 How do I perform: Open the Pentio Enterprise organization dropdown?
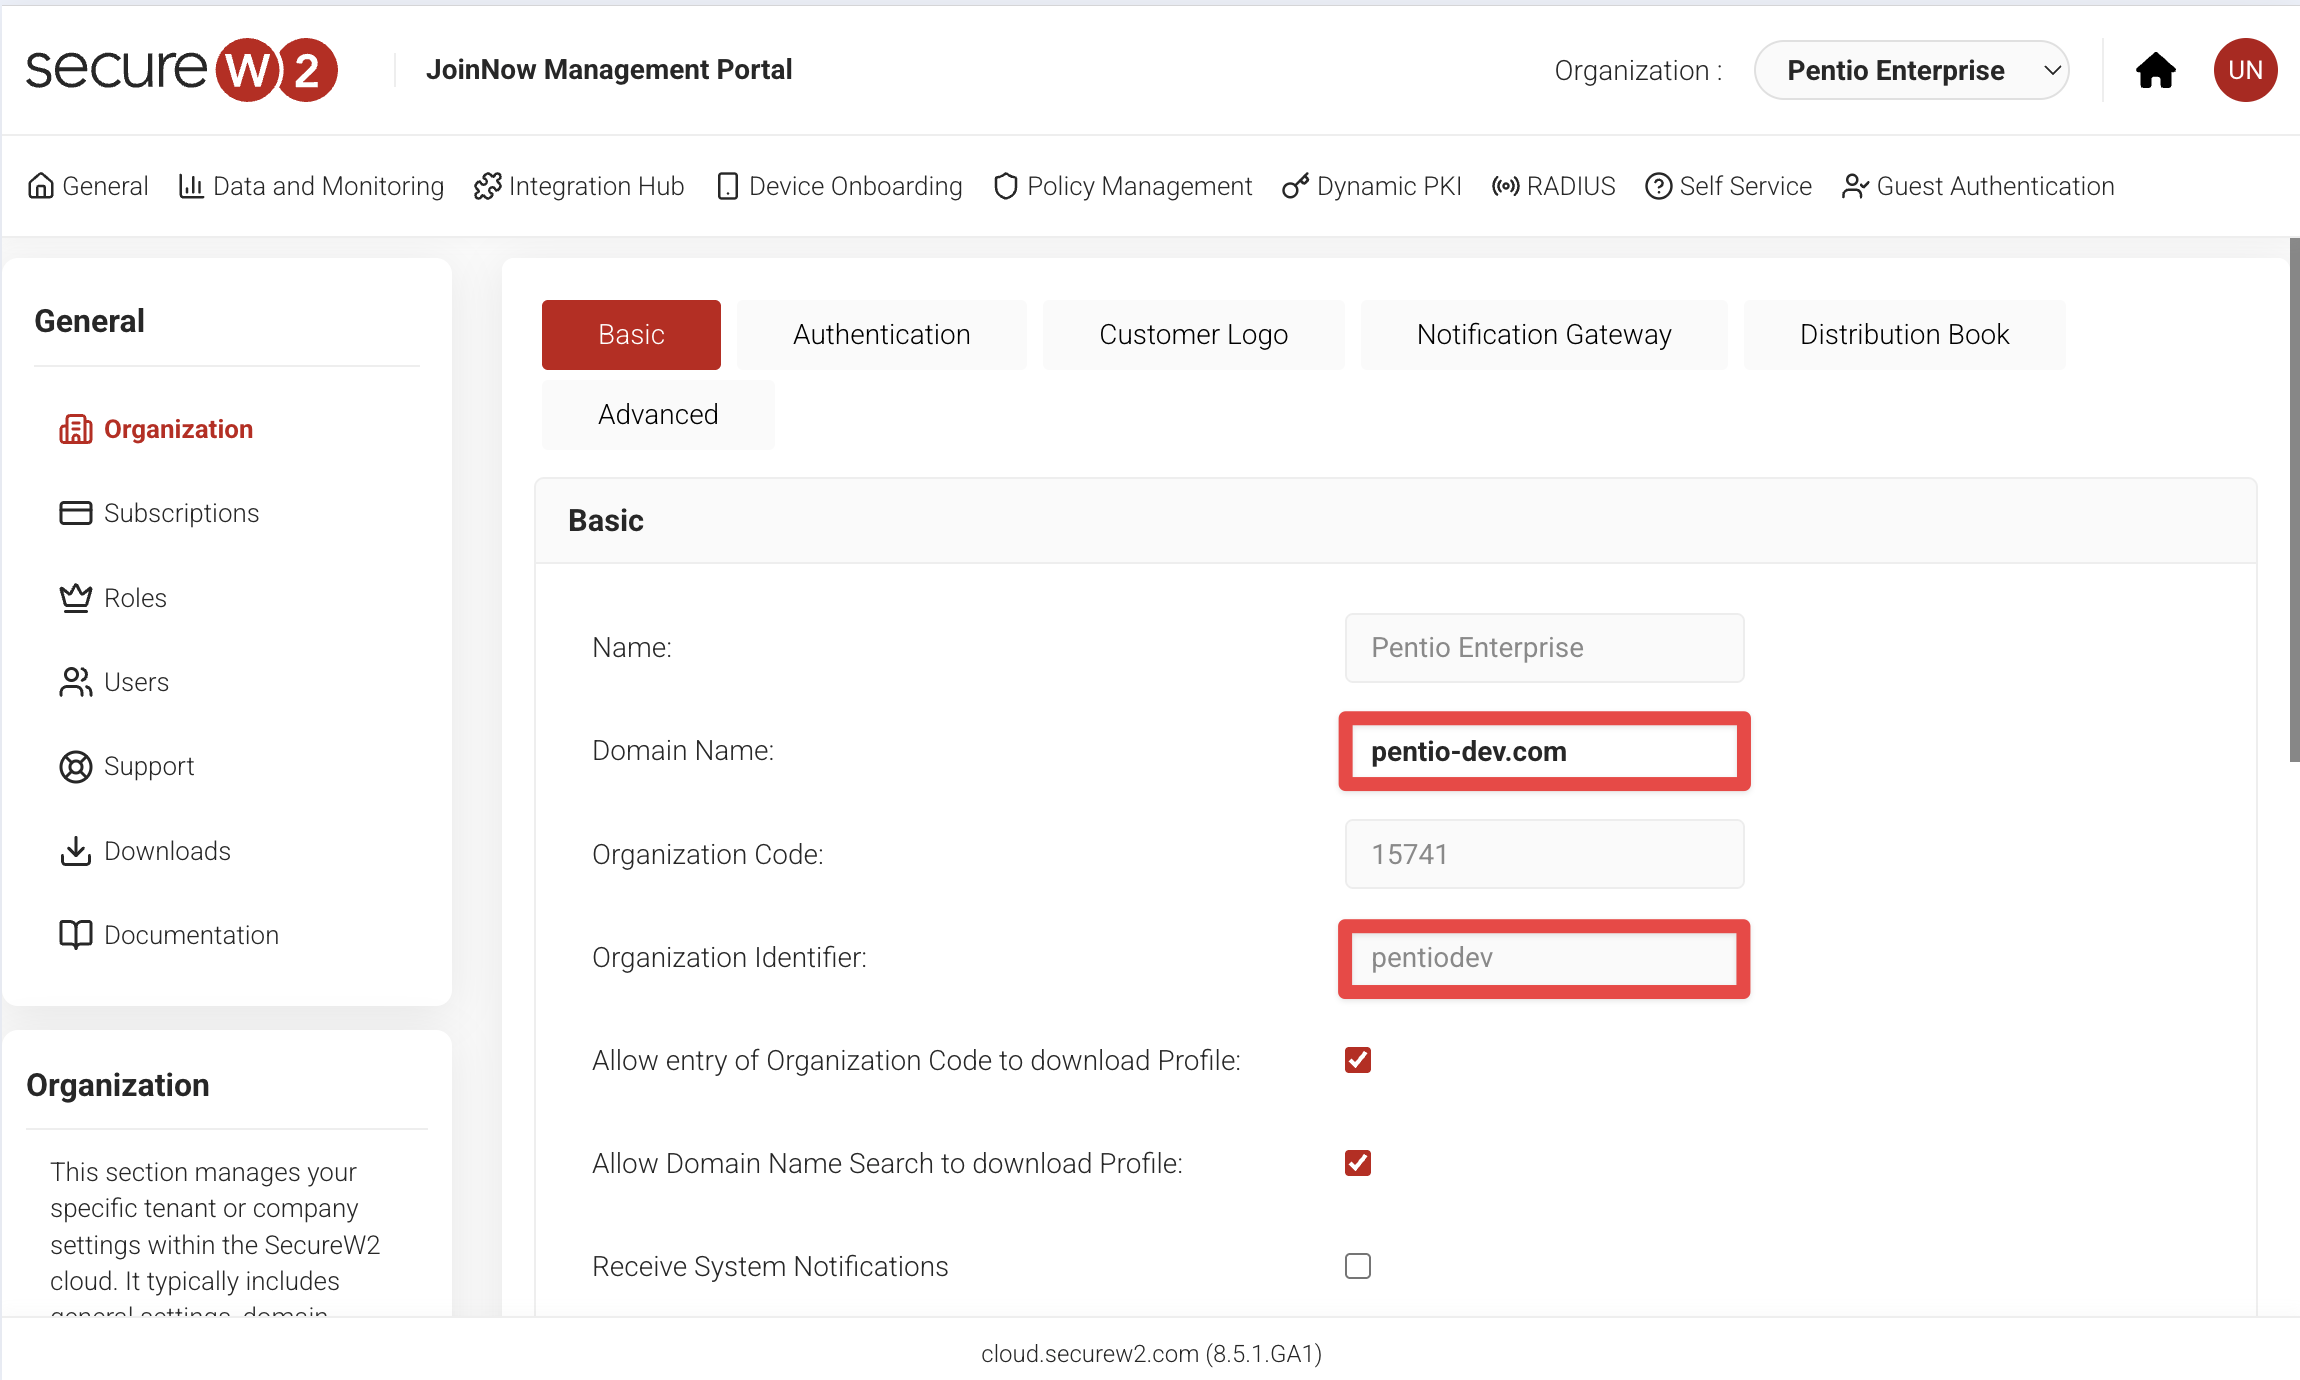(1911, 70)
